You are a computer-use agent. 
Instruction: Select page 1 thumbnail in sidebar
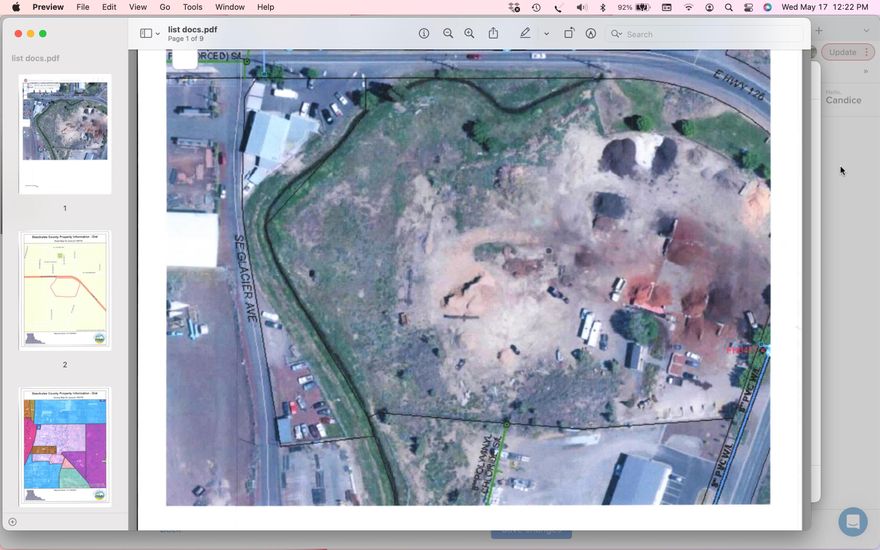pyautogui.click(x=65, y=134)
